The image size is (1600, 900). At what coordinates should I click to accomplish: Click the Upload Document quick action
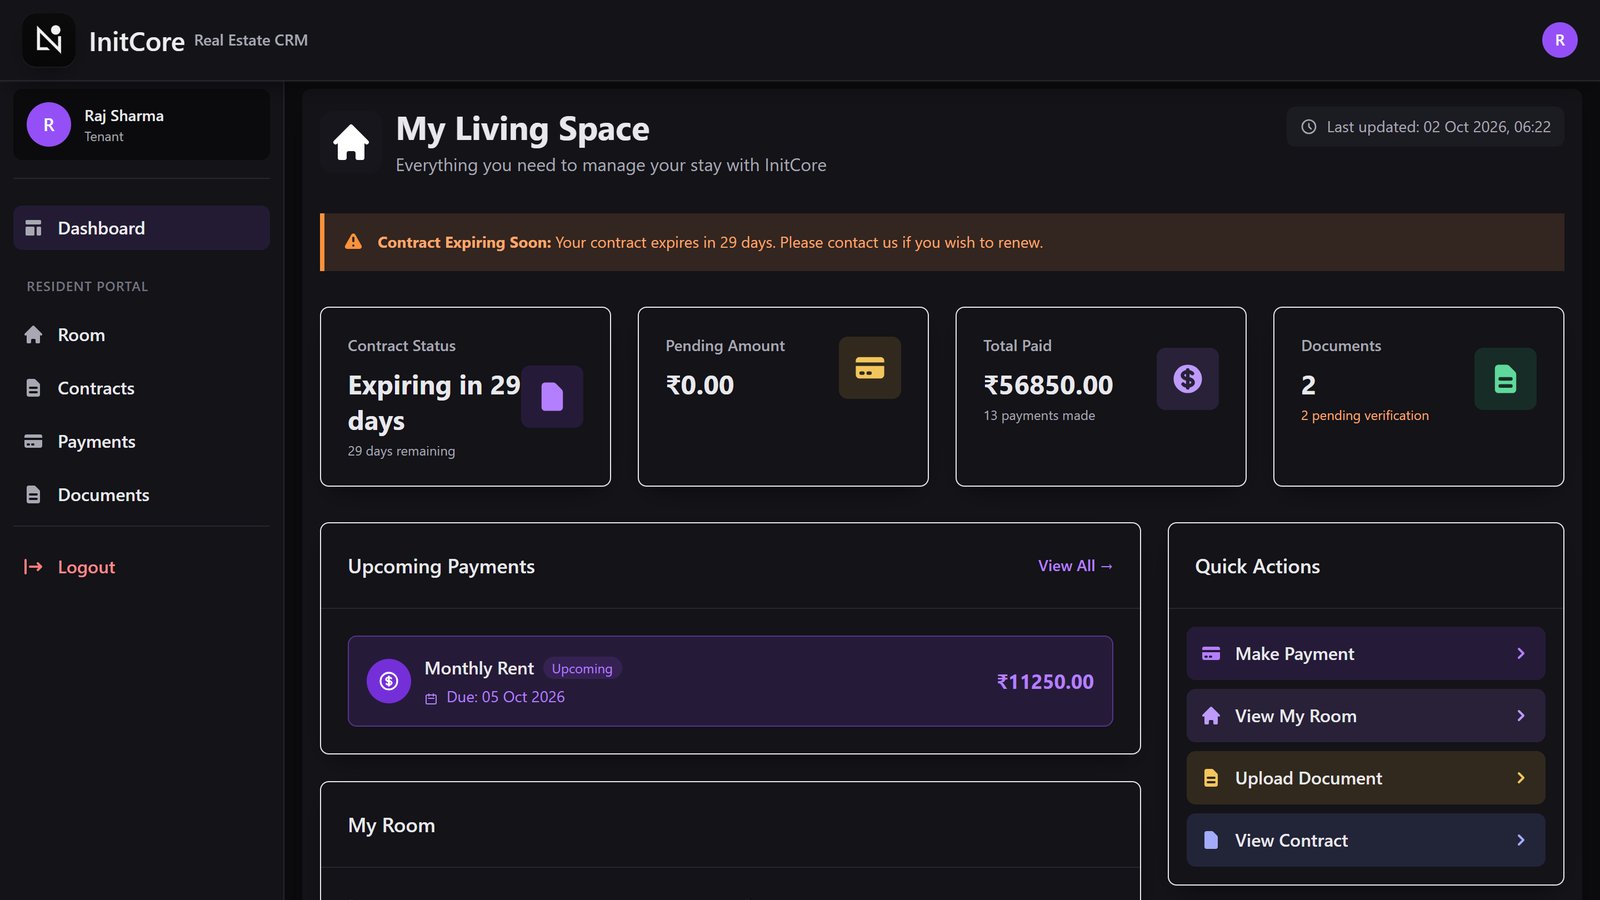click(x=1366, y=778)
